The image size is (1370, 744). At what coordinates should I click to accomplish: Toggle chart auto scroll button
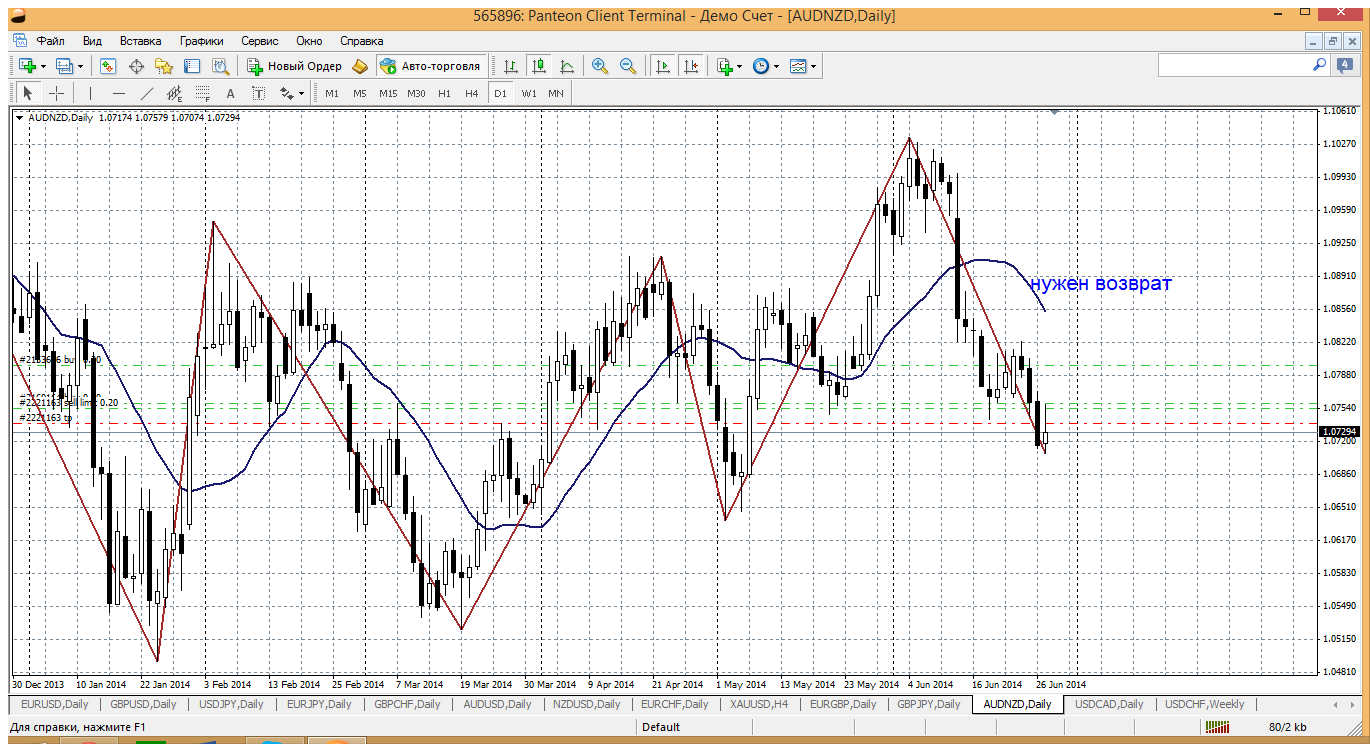pos(662,66)
